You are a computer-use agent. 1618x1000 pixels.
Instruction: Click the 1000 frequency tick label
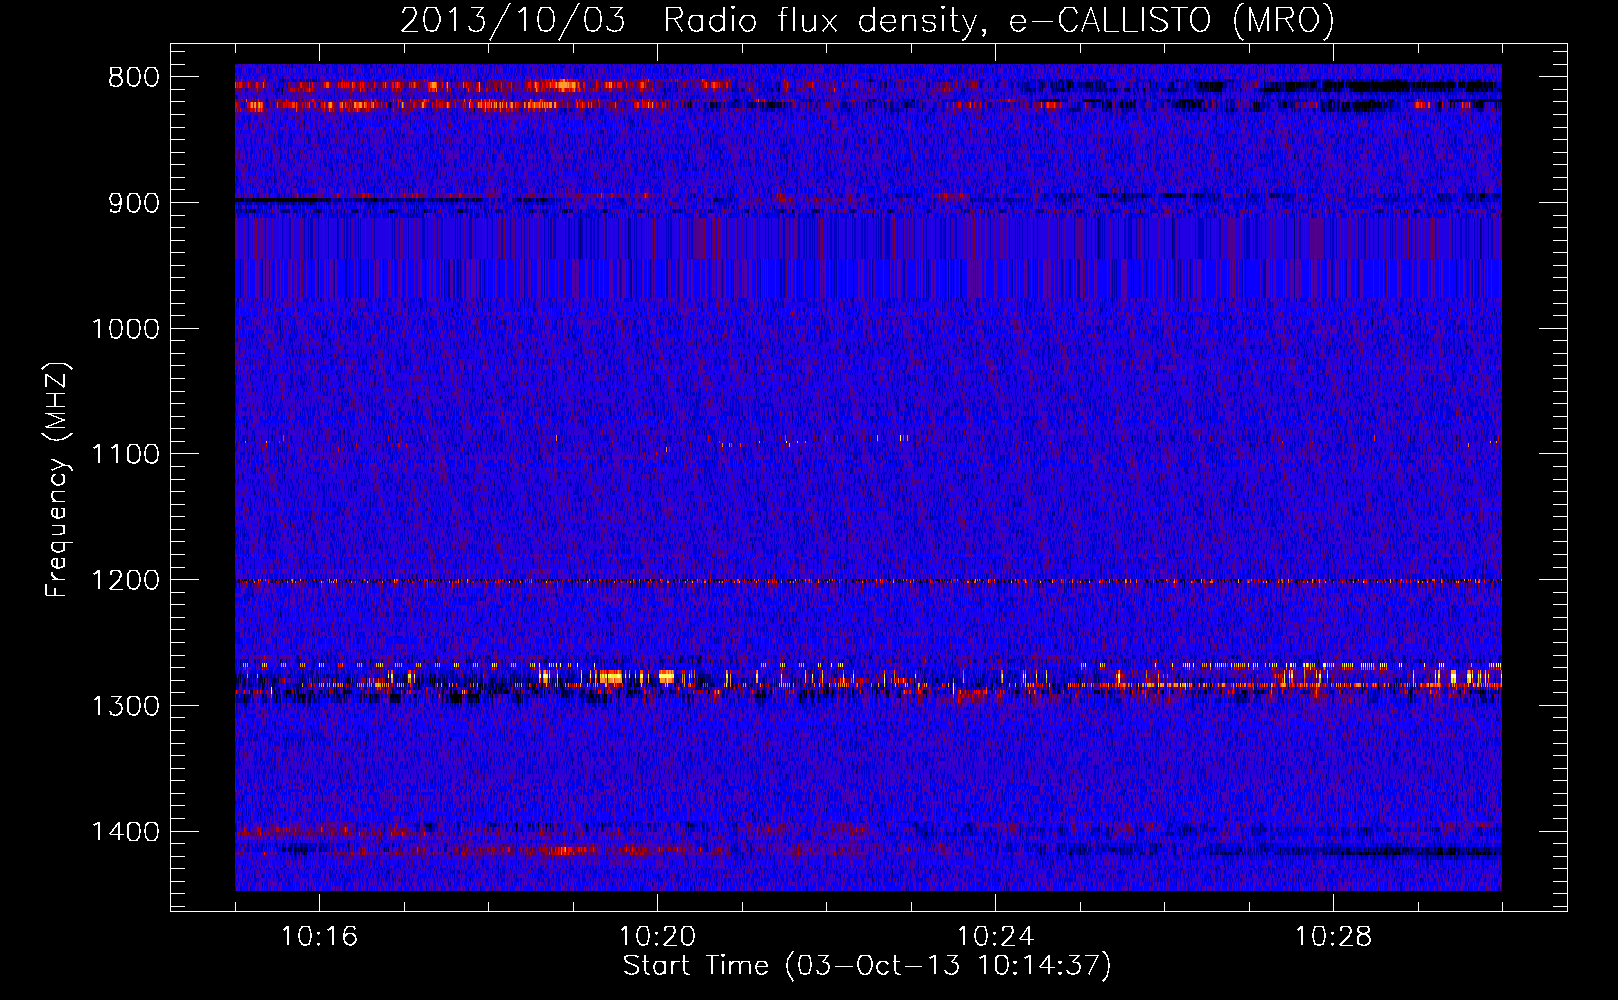tap(125, 329)
